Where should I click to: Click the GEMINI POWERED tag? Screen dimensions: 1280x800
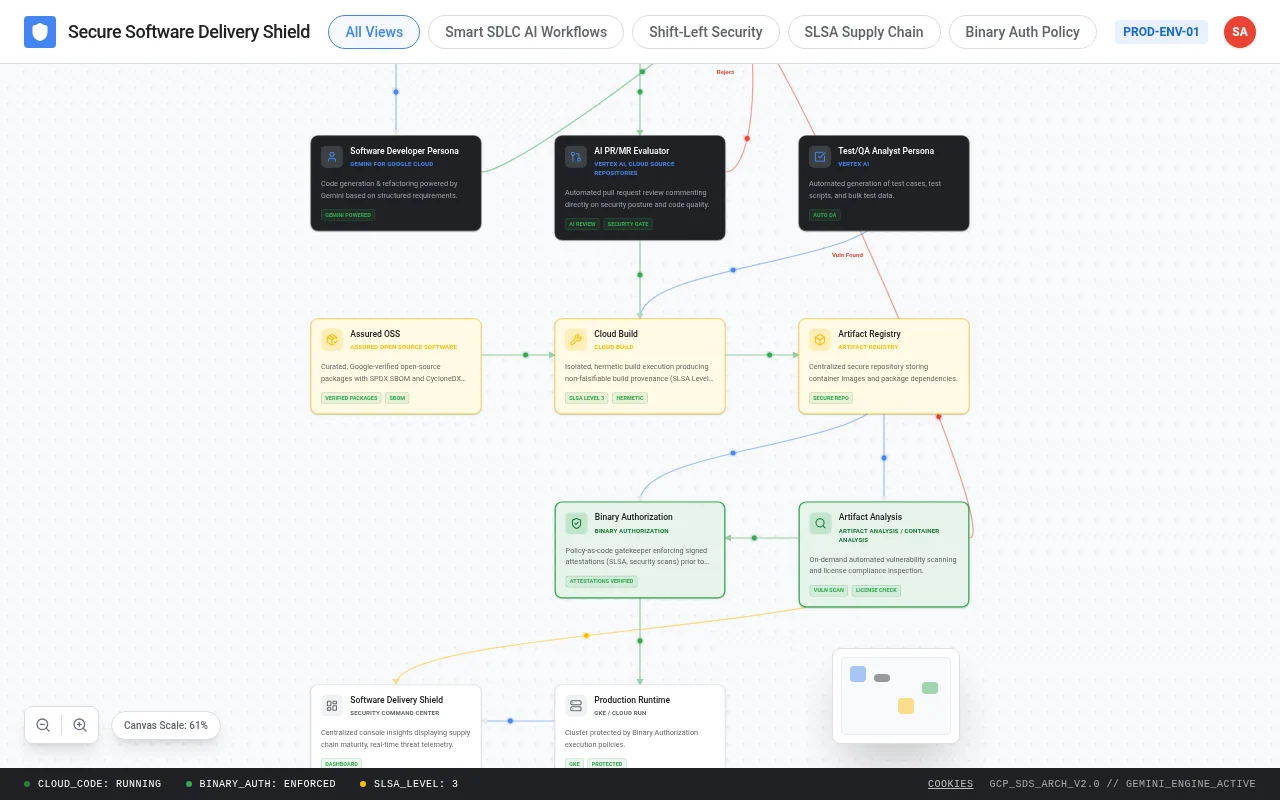pyautogui.click(x=348, y=215)
